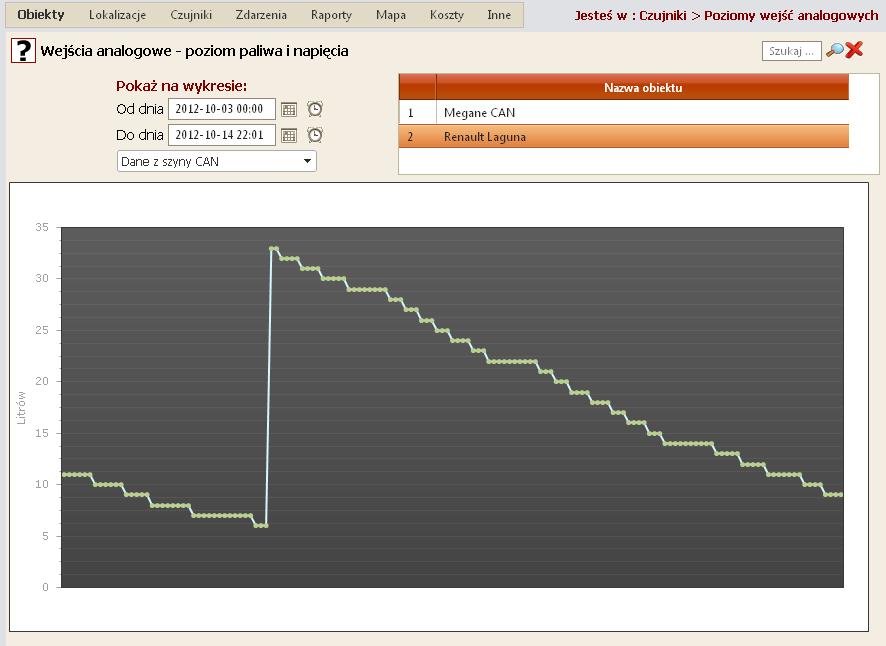Click the Pokaż na wykresie heading
This screenshot has height=646, width=886.
pyautogui.click(x=181, y=86)
